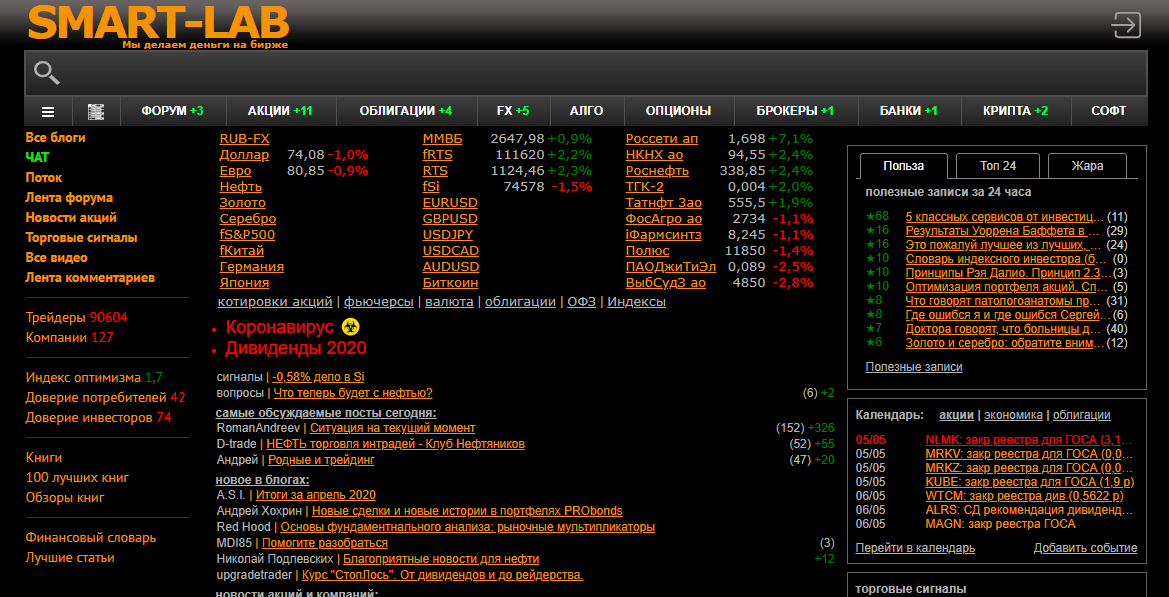Click the Евро quote link
Viewport: 1169px width, 597px height.
point(236,171)
